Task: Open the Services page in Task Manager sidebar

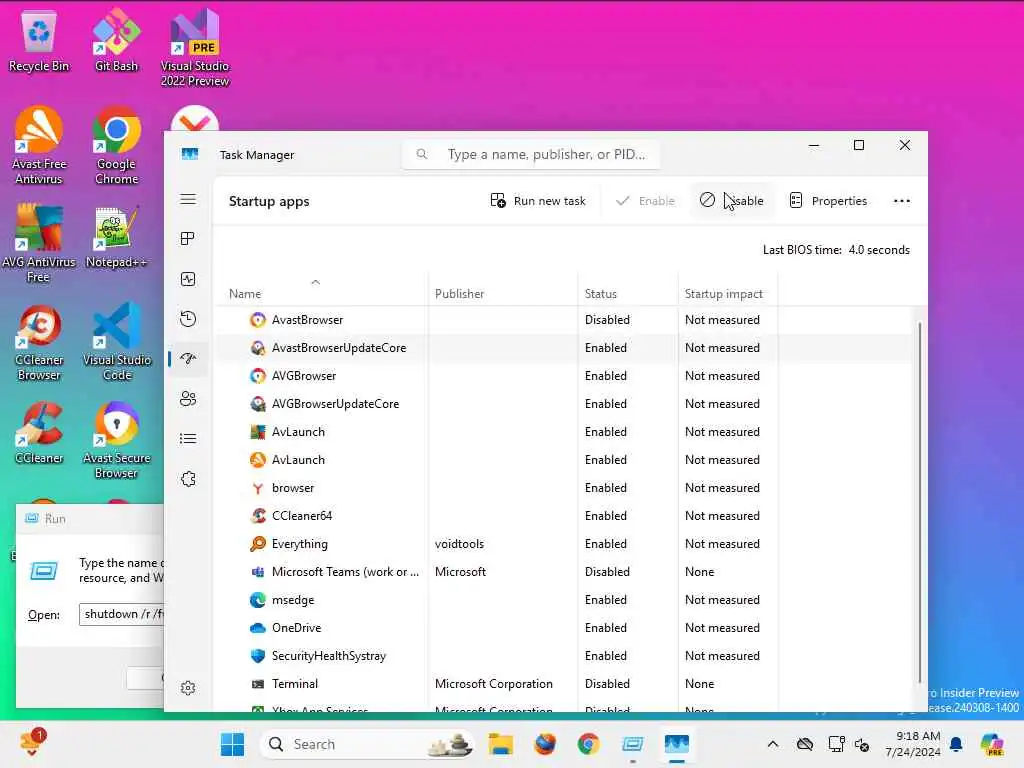Action: click(188, 479)
